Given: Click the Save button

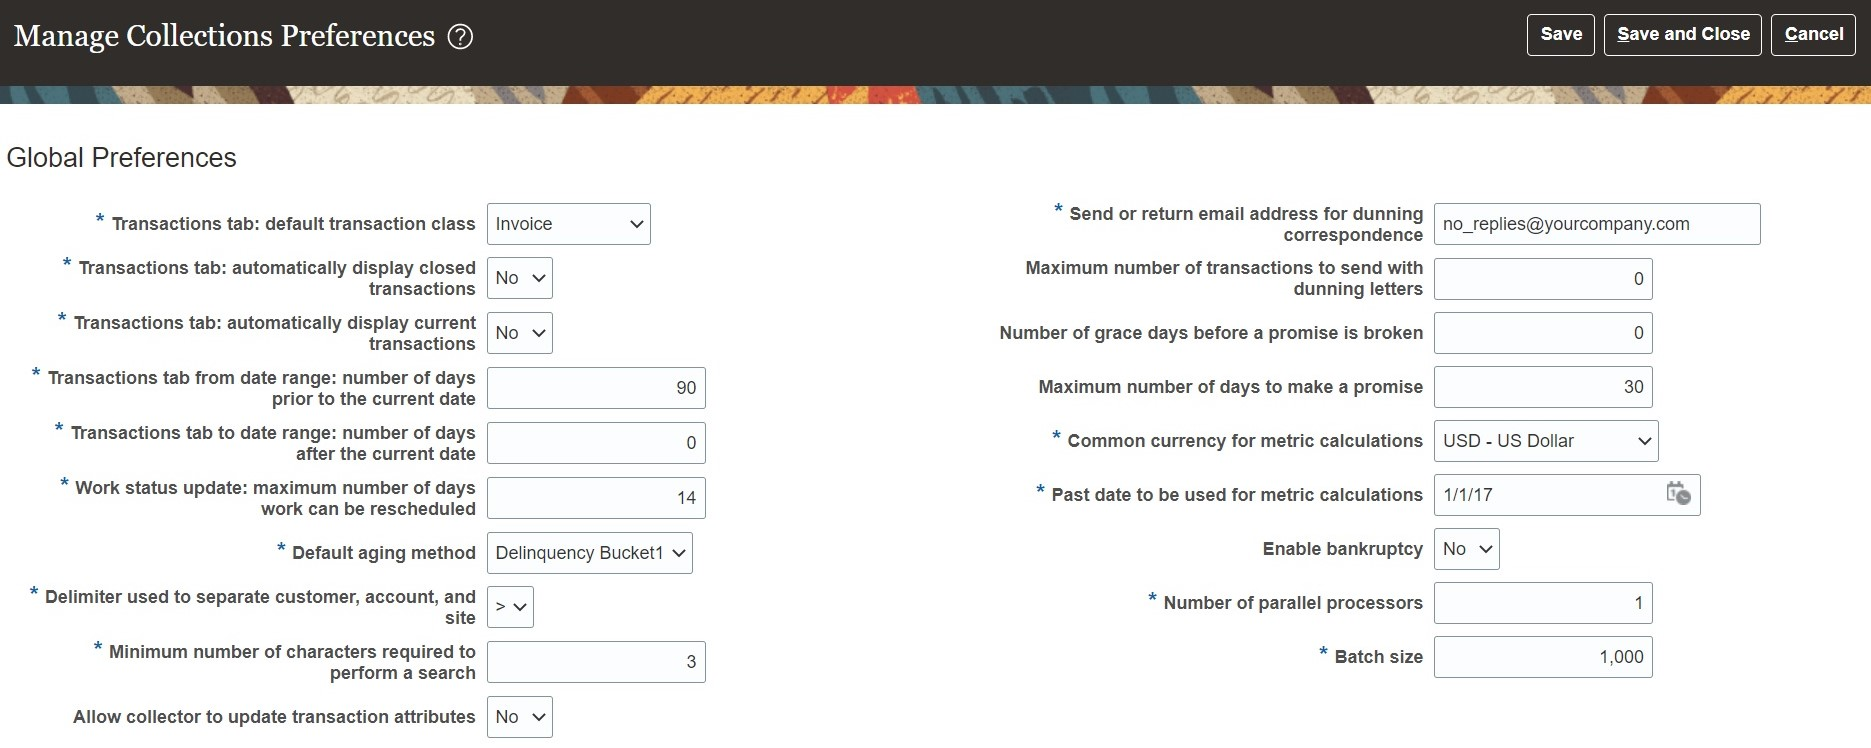Looking at the screenshot, I should 1560,35.
